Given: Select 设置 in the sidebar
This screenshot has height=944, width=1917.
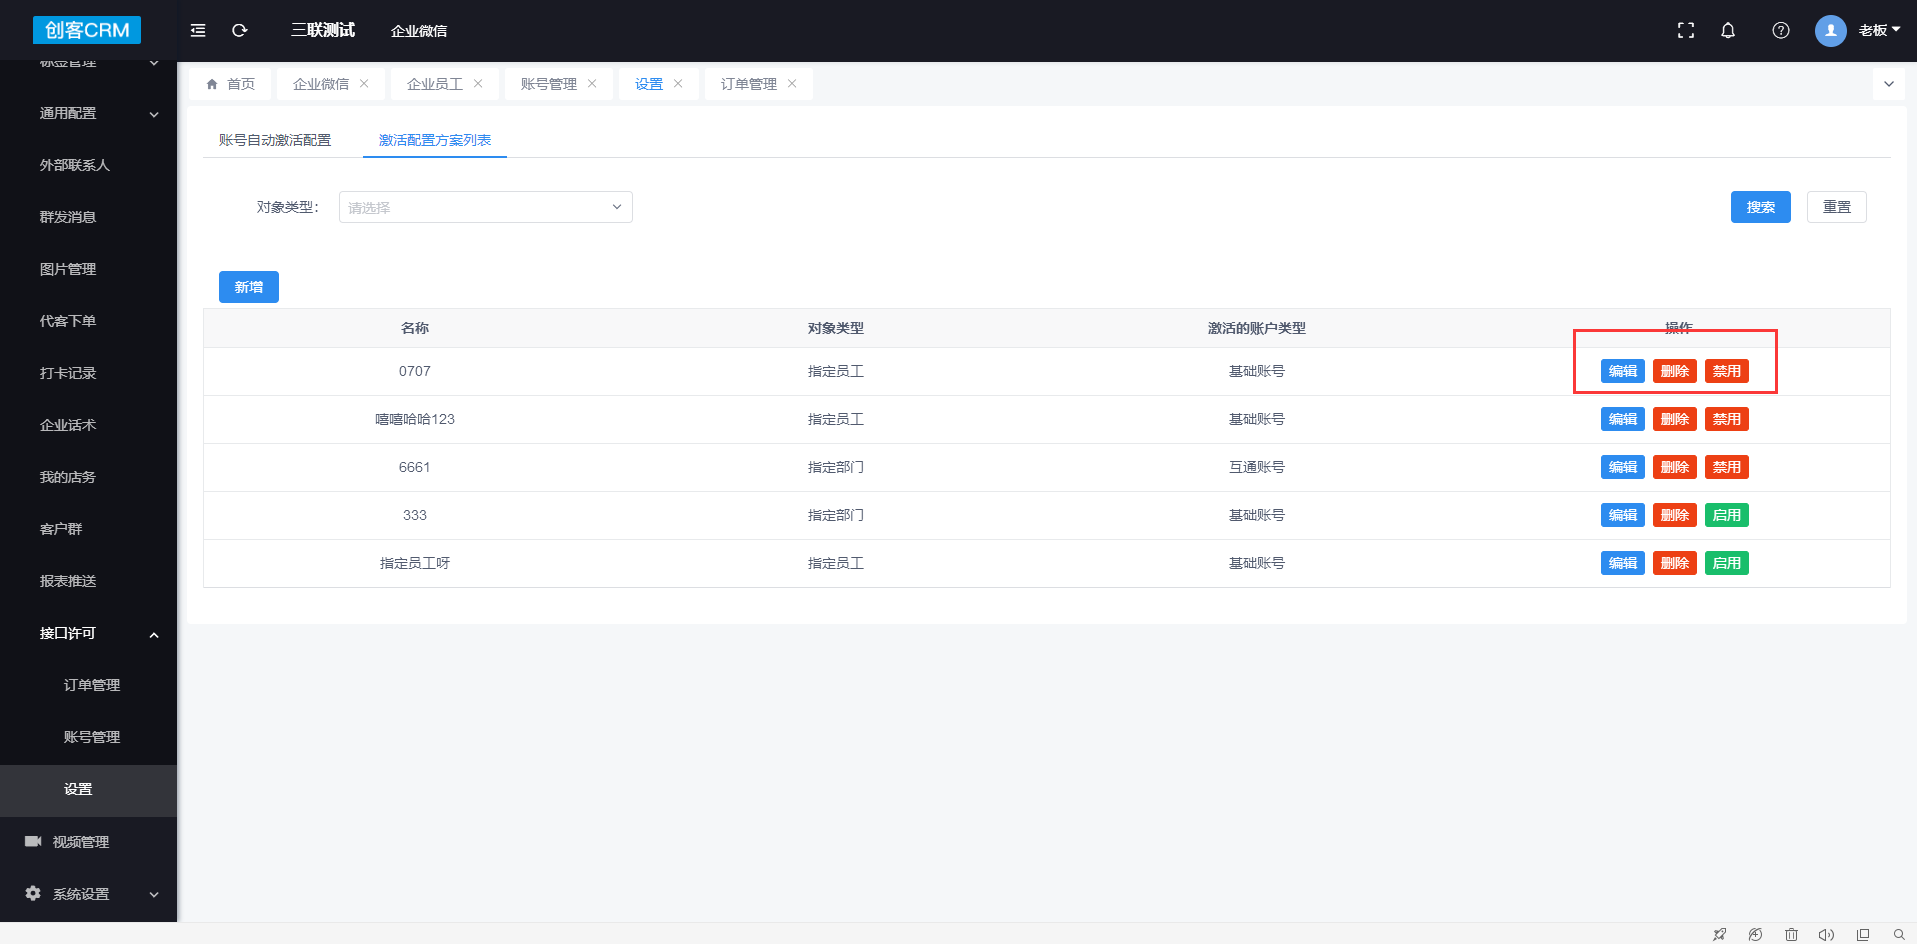Looking at the screenshot, I should [89, 790].
